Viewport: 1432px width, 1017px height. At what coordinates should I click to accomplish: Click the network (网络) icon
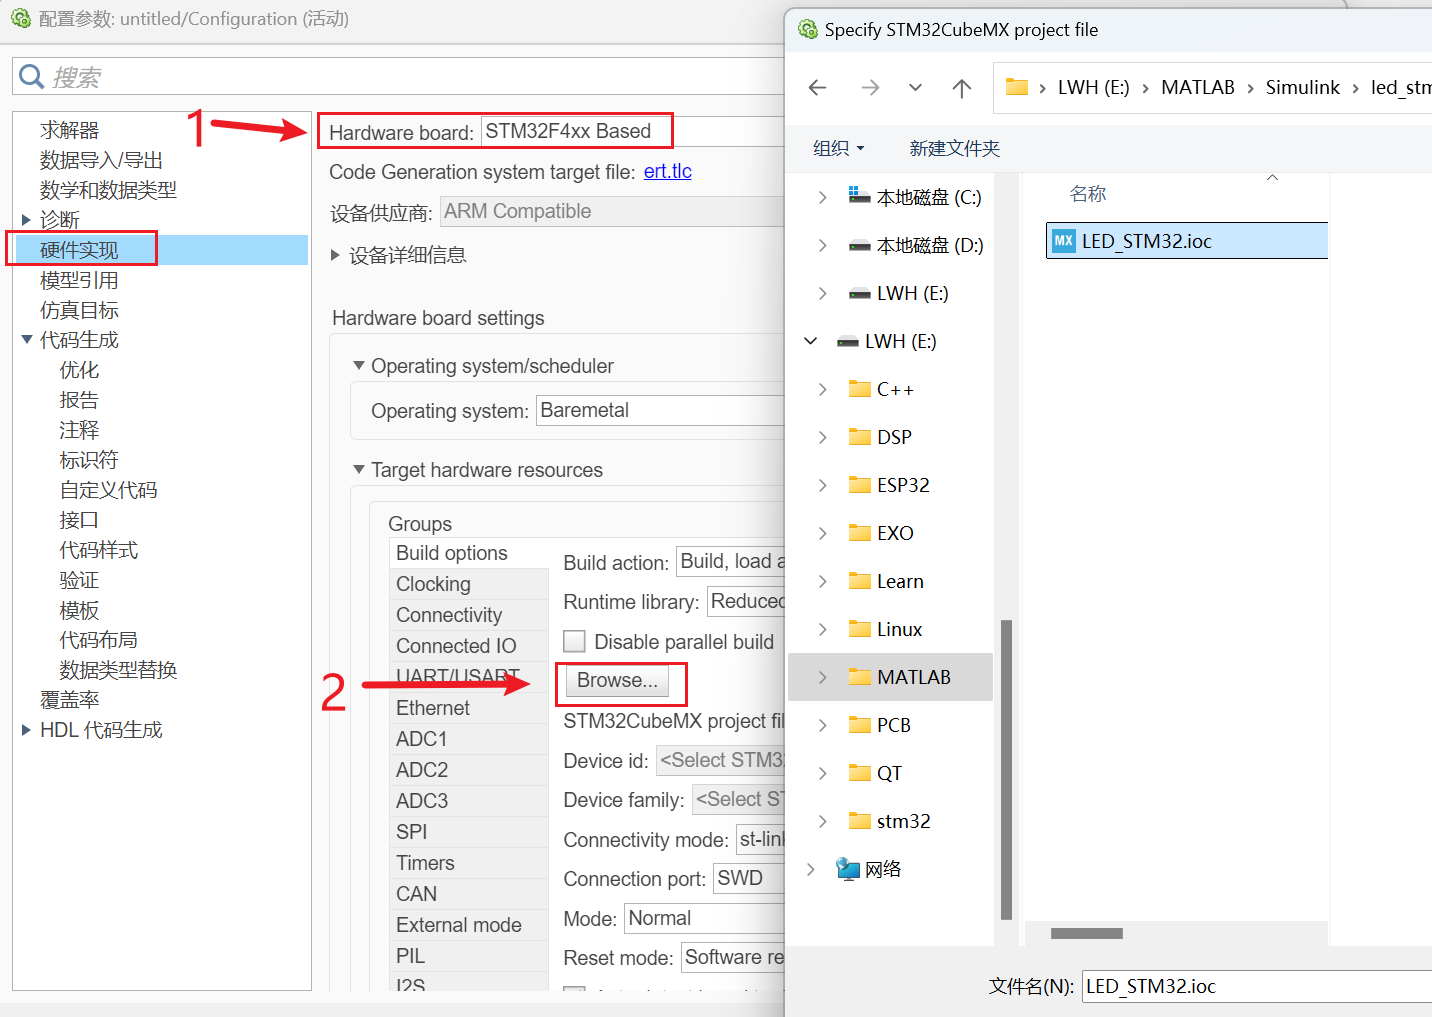tap(848, 869)
